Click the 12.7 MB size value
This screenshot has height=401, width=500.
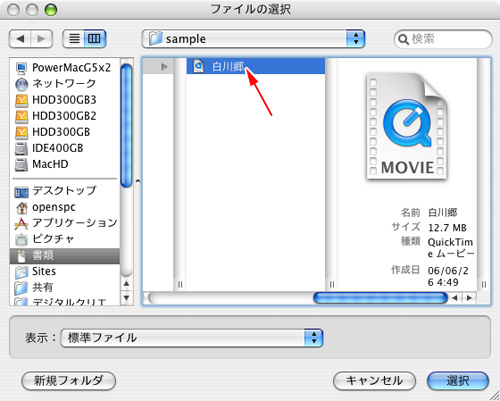pos(447,228)
